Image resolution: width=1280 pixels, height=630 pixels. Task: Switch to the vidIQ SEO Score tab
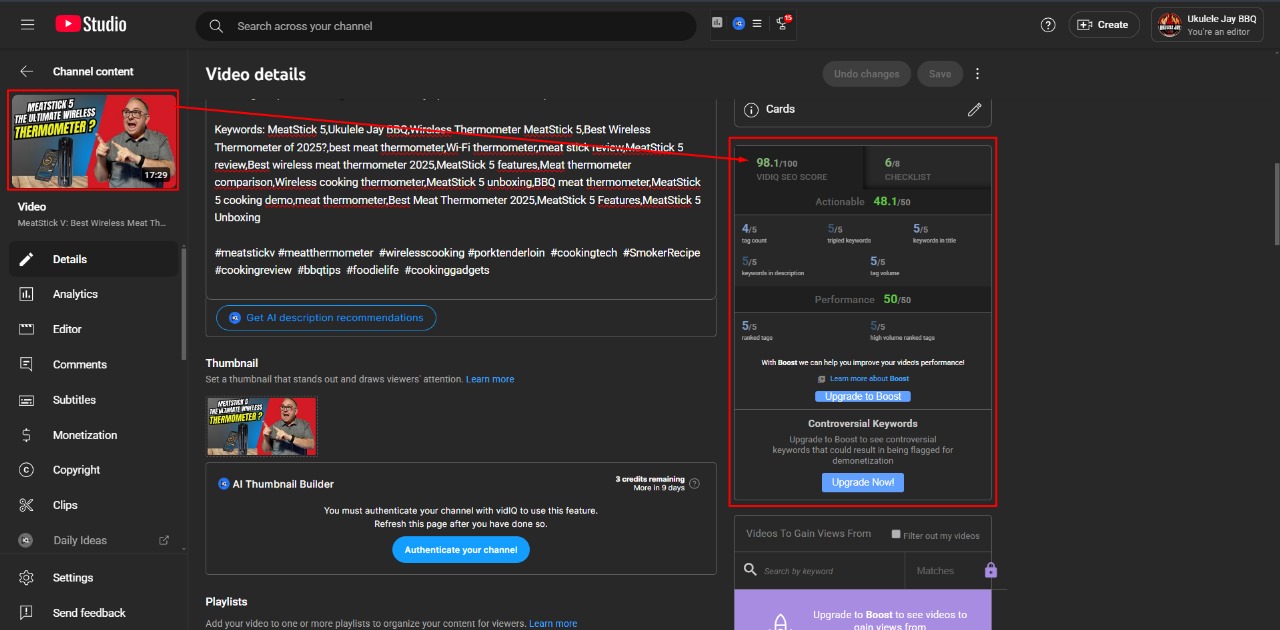[799, 168]
